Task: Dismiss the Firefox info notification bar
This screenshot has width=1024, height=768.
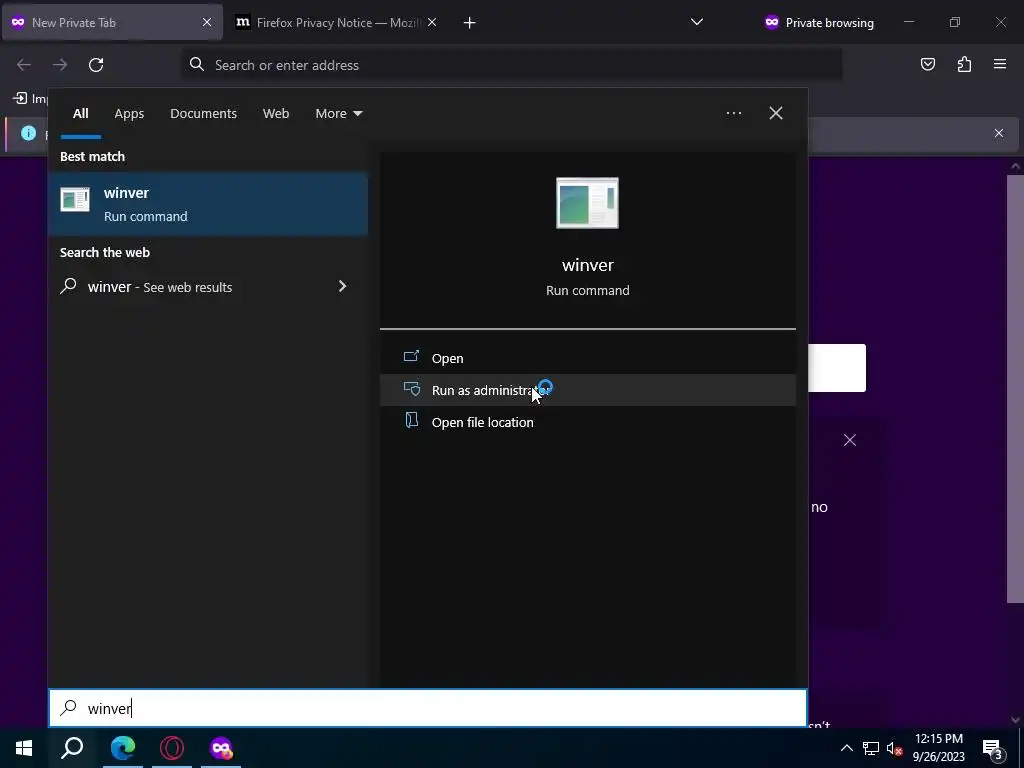Action: pyautogui.click(x=999, y=133)
